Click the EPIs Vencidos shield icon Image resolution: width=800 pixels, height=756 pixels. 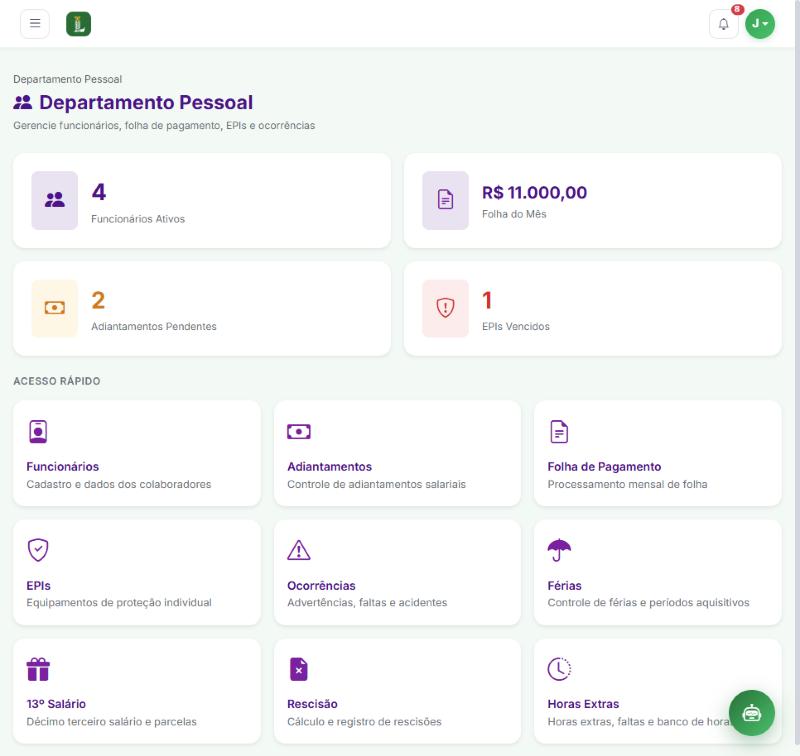click(445, 308)
